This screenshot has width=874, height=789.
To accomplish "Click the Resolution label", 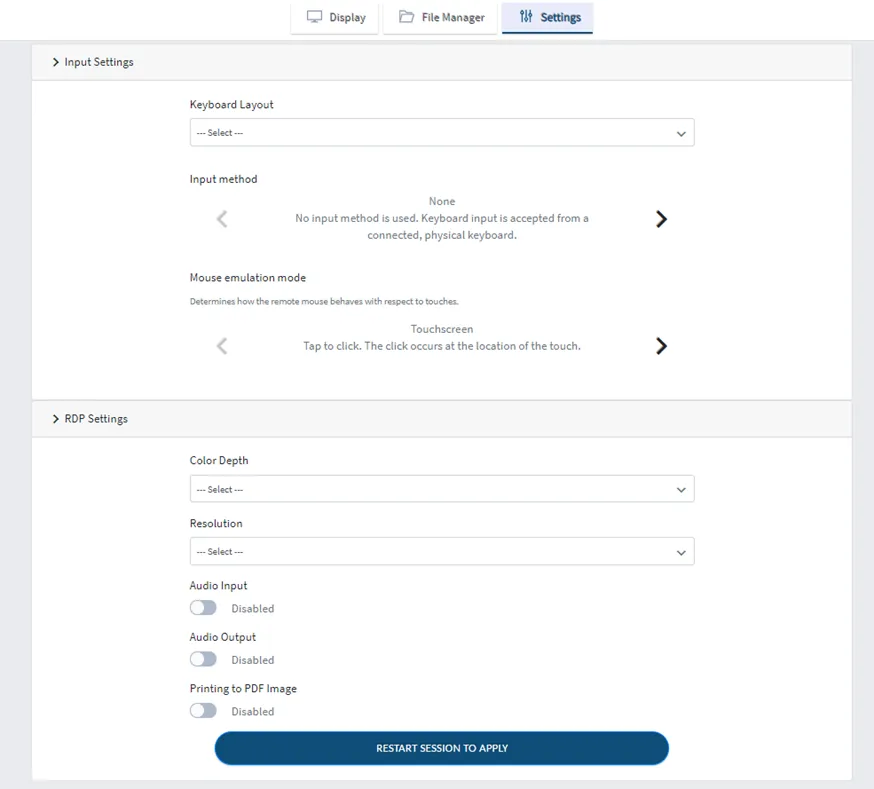I will click(216, 523).
